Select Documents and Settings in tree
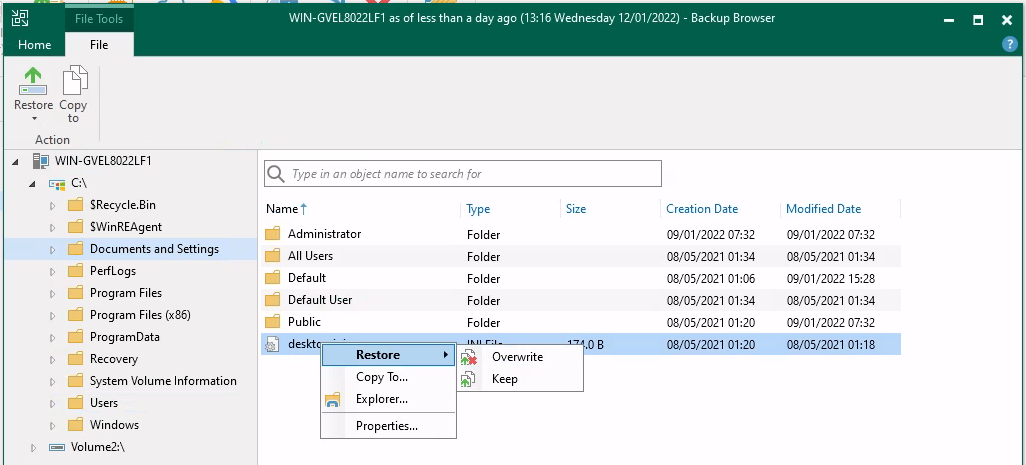The width and height of the screenshot is (1026, 465). tap(154, 249)
